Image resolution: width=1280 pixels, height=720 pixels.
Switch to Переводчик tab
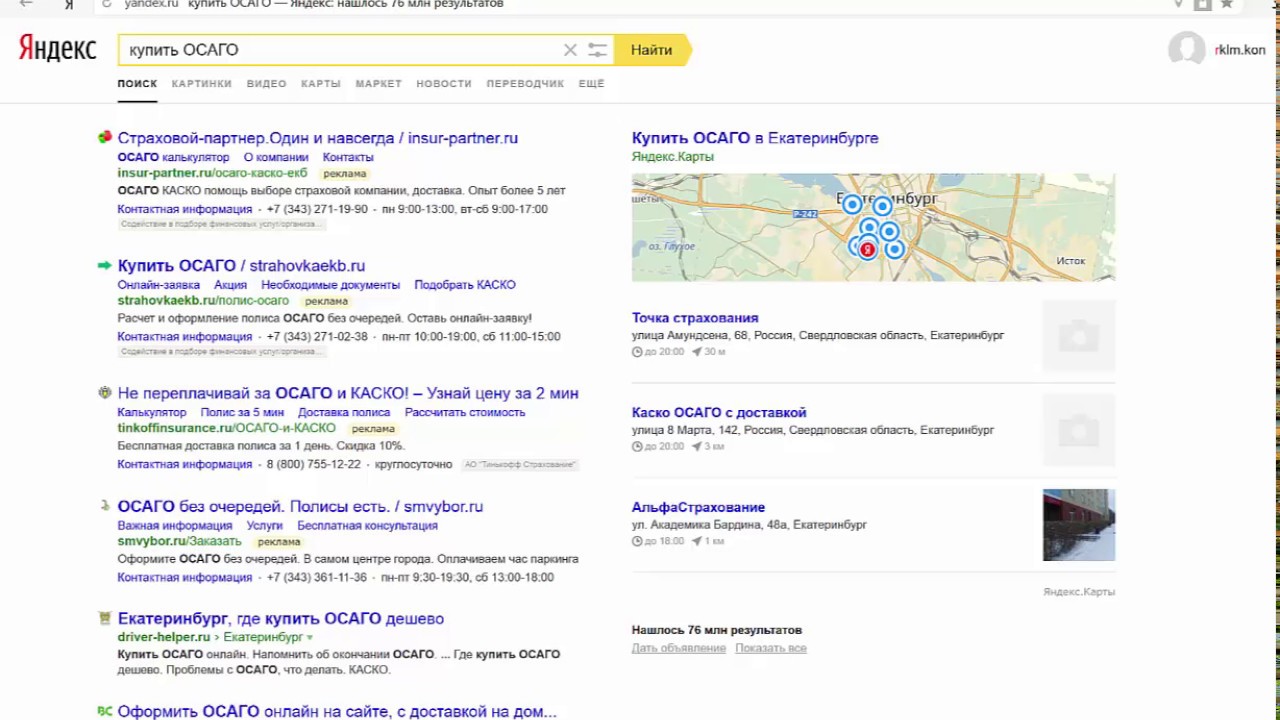click(x=525, y=84)
